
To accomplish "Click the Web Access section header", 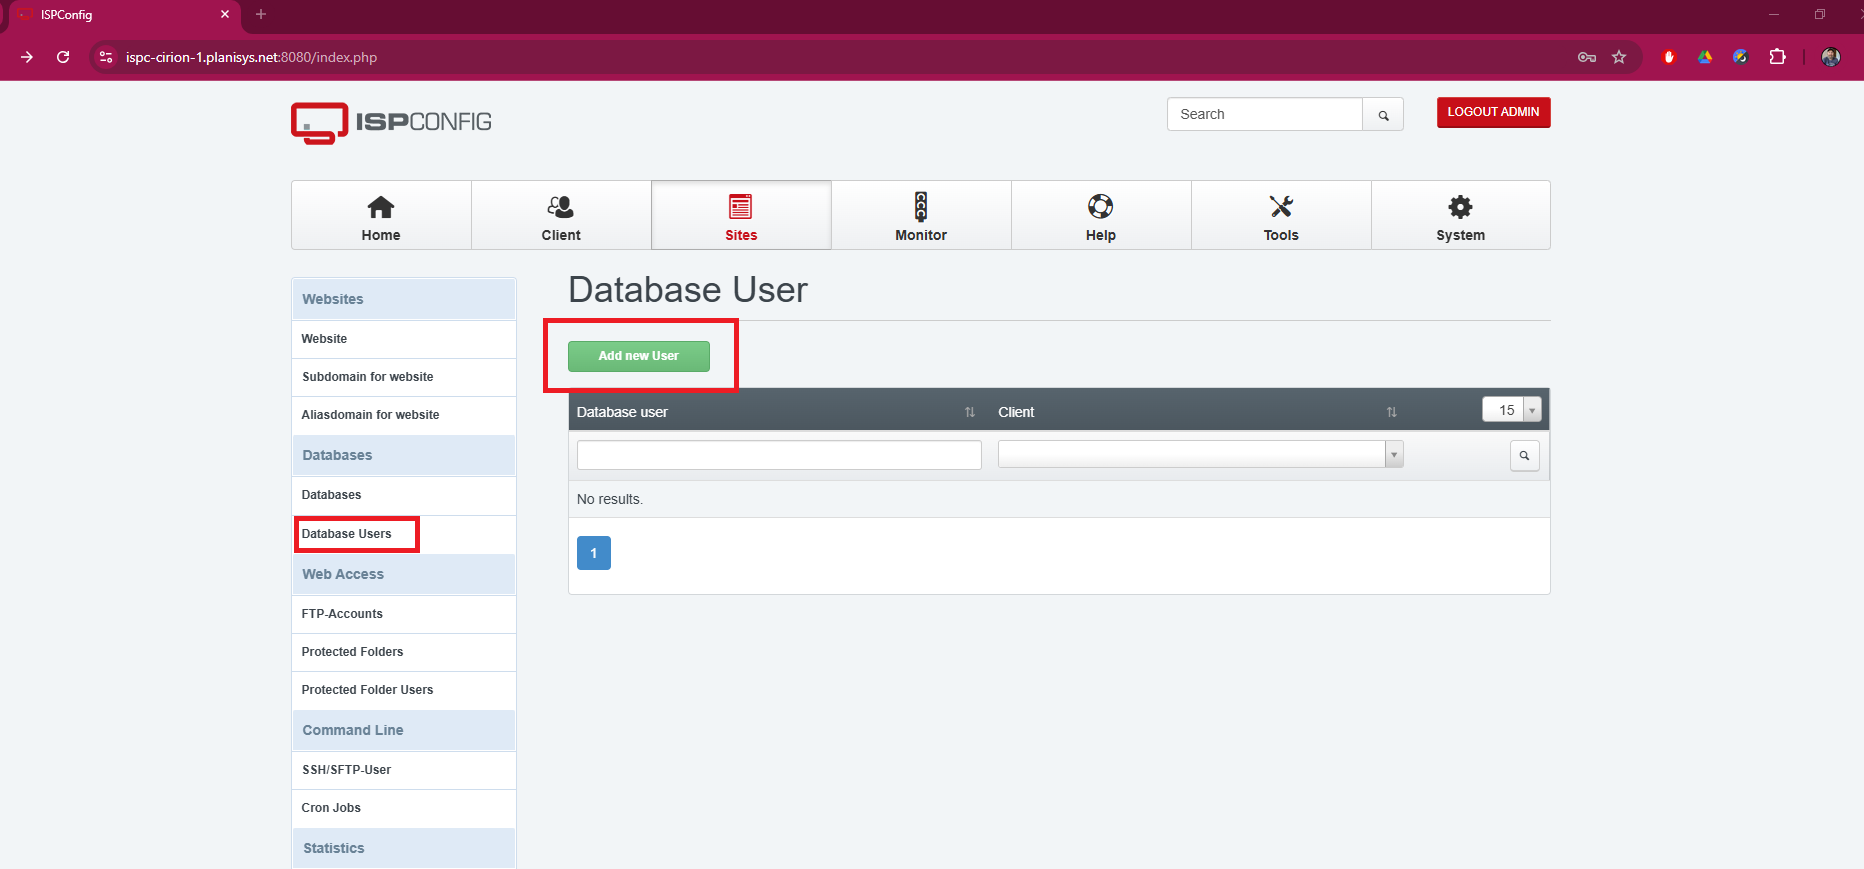I will coord(404,574).
